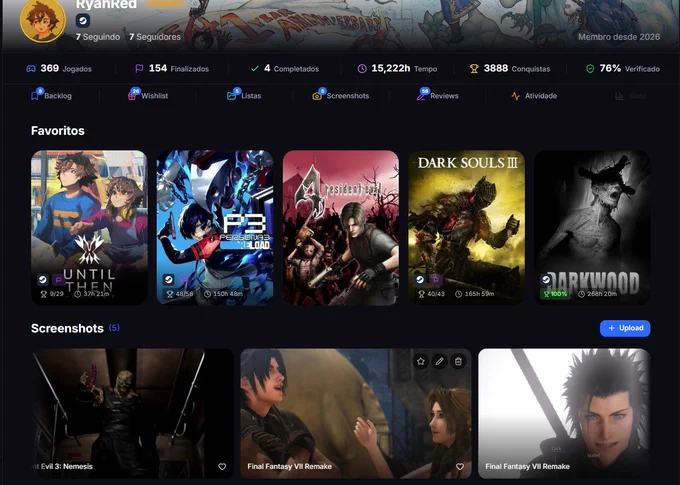Screen dimensions: 680x485
Task: Click the purple platform badge on the Until Then card
Action: pyautogui.click(x=58, y=280)
